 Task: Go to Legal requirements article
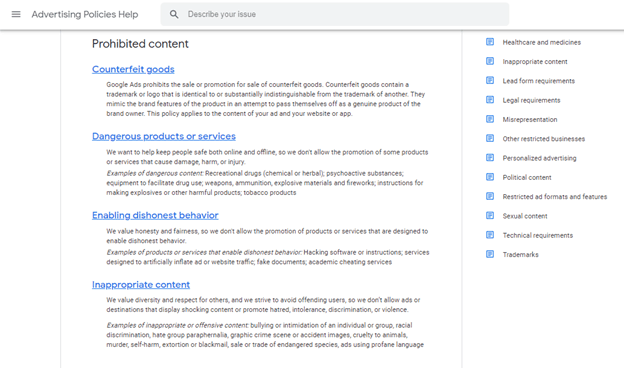pos(531,100)
